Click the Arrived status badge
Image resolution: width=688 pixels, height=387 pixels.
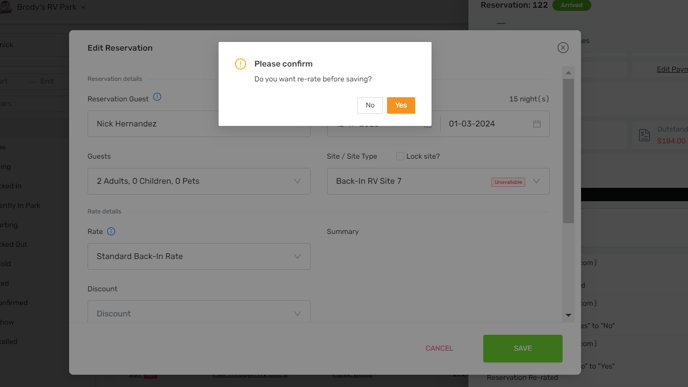point(571,5)
